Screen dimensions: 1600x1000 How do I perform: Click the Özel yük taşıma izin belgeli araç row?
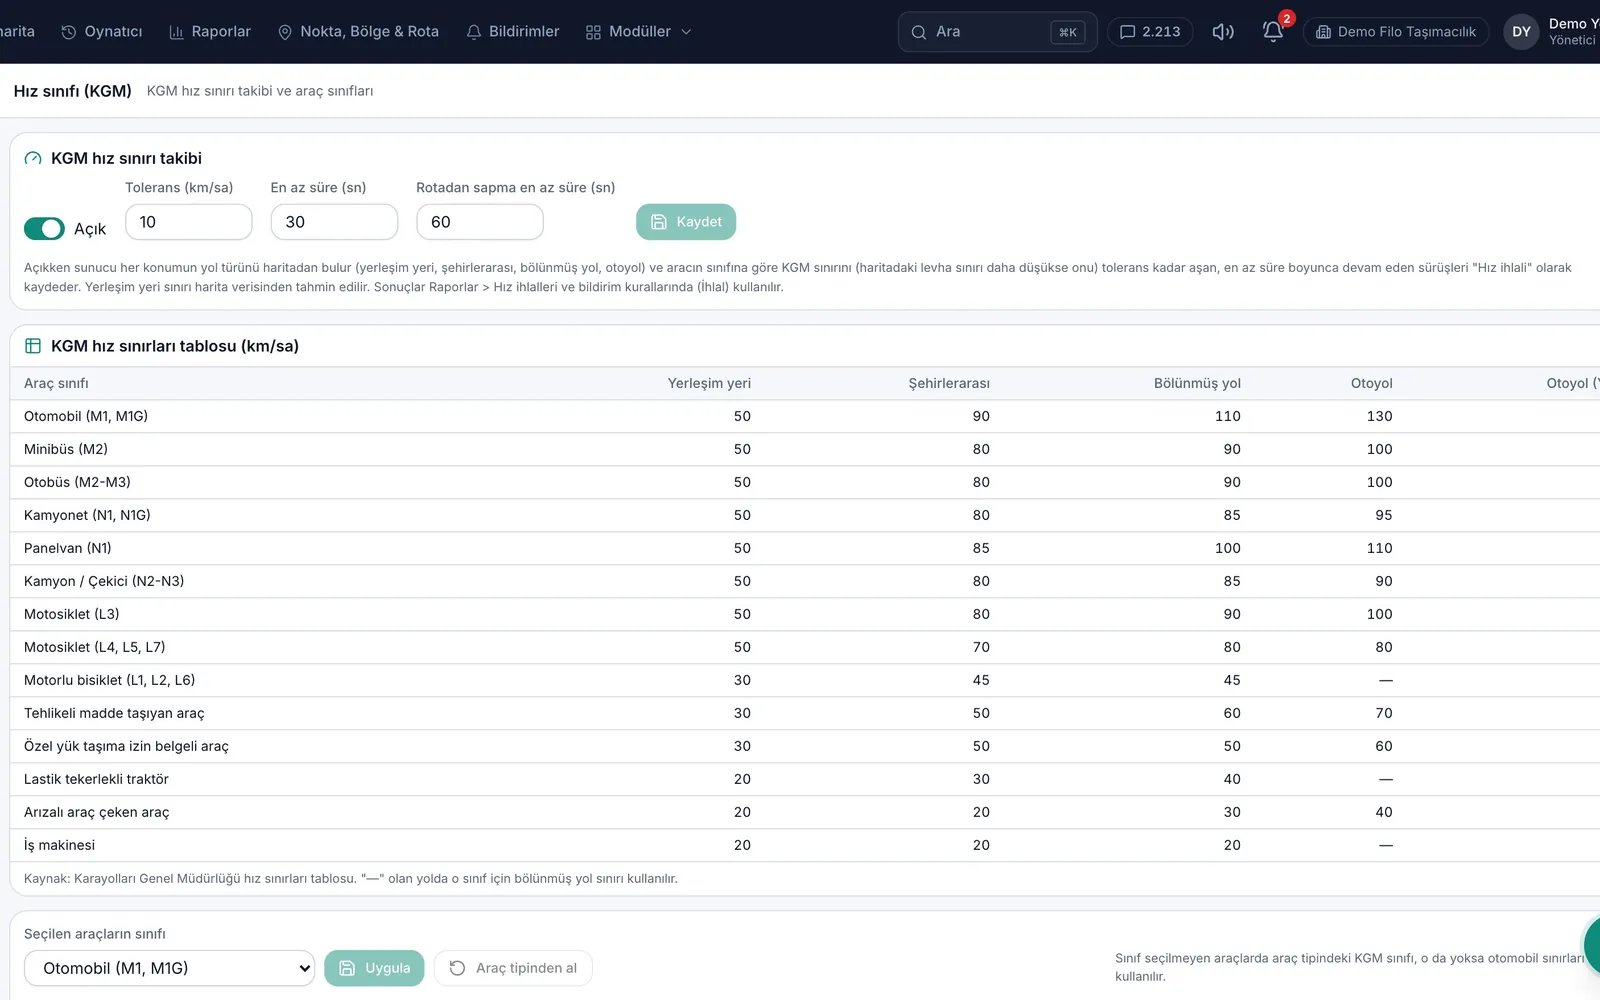[805, 746]
